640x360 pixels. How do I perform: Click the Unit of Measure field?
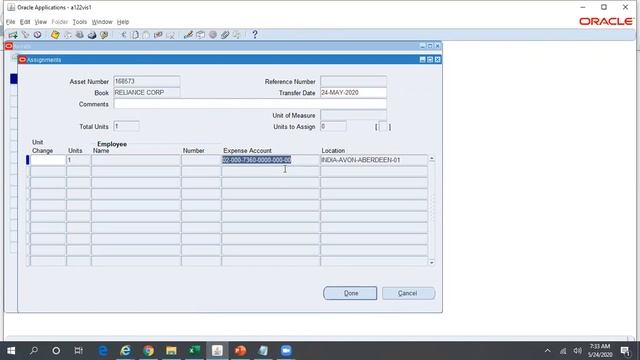(353, 116)
